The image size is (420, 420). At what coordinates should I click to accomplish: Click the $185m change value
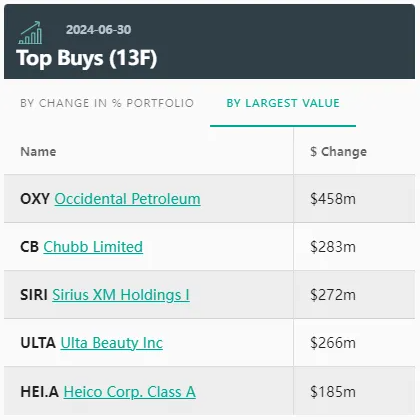click(333, 392)
